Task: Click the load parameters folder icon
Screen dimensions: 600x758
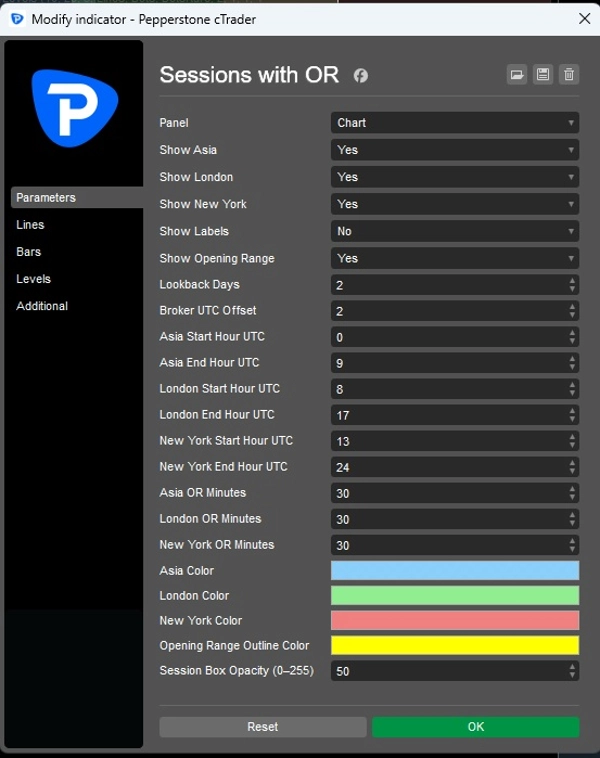Action: click(x=517, y=75)
